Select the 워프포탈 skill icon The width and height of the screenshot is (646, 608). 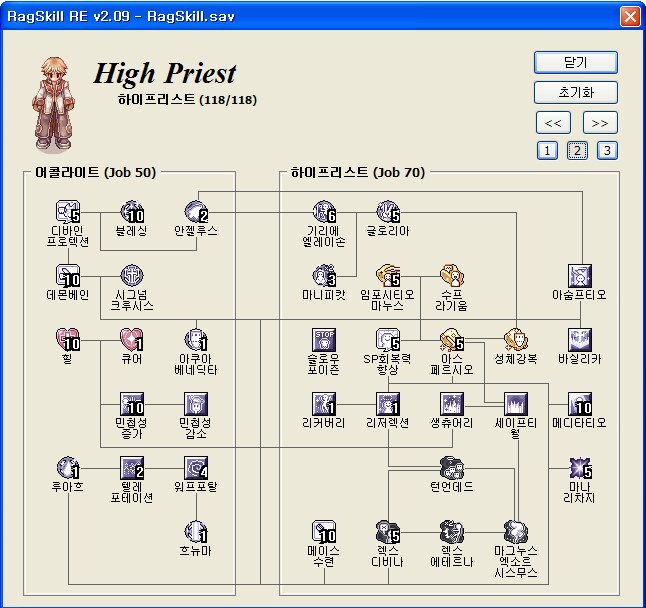point(195,468)
